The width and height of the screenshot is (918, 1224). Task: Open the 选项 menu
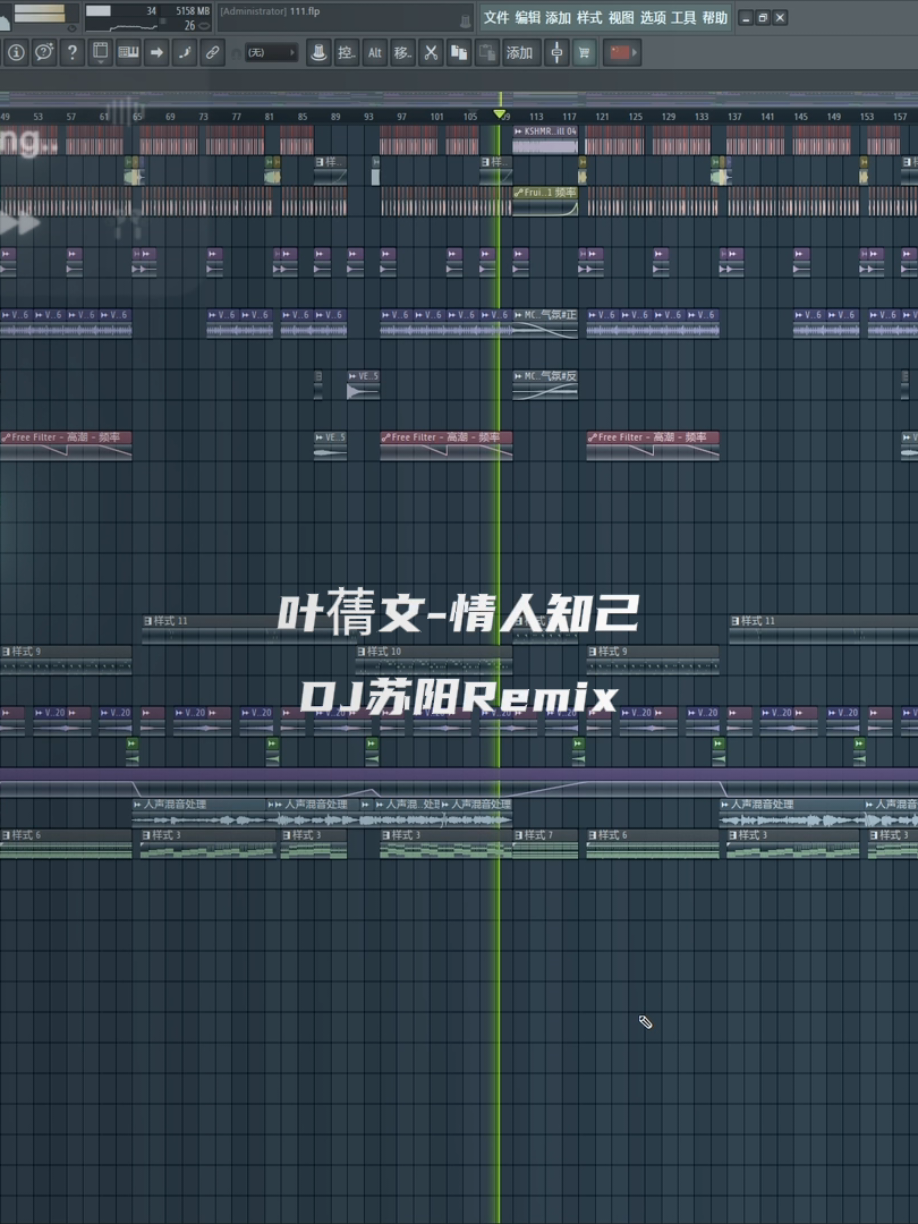click(653, 18)
